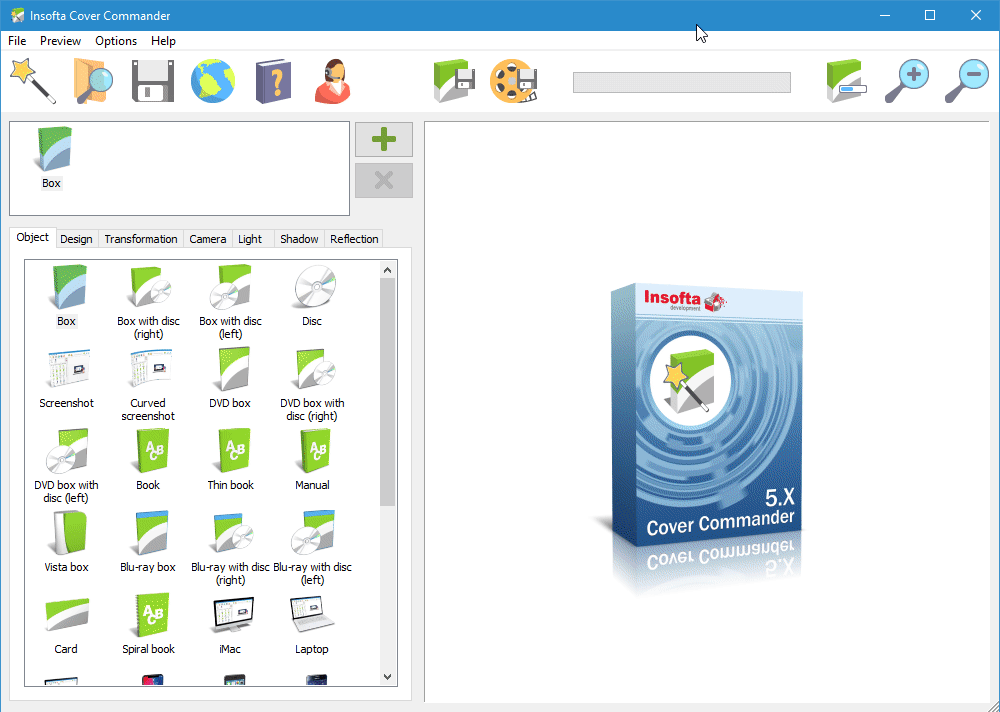Choose DVD box with disc (left)
Image resolution: width=1000 pixels, height=712 pixels.
tap(66, 466)
